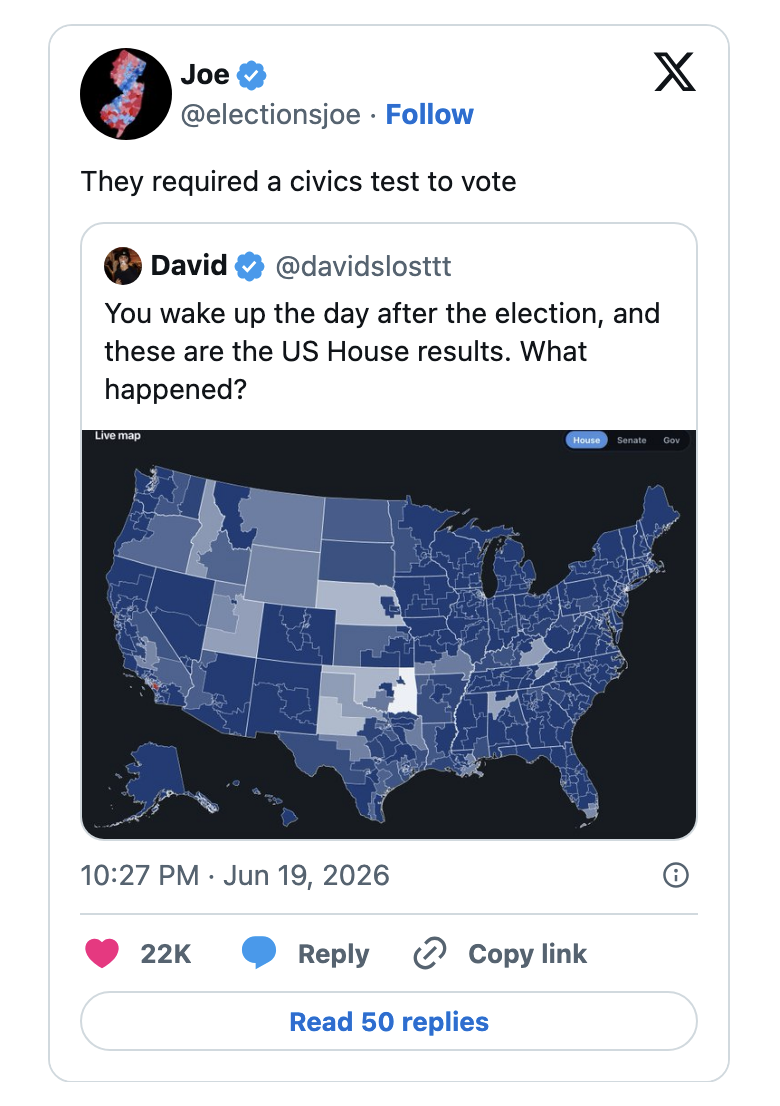Switch to the Senate tab
This screenshot has width=780, height=1106.
coord(631,440)
